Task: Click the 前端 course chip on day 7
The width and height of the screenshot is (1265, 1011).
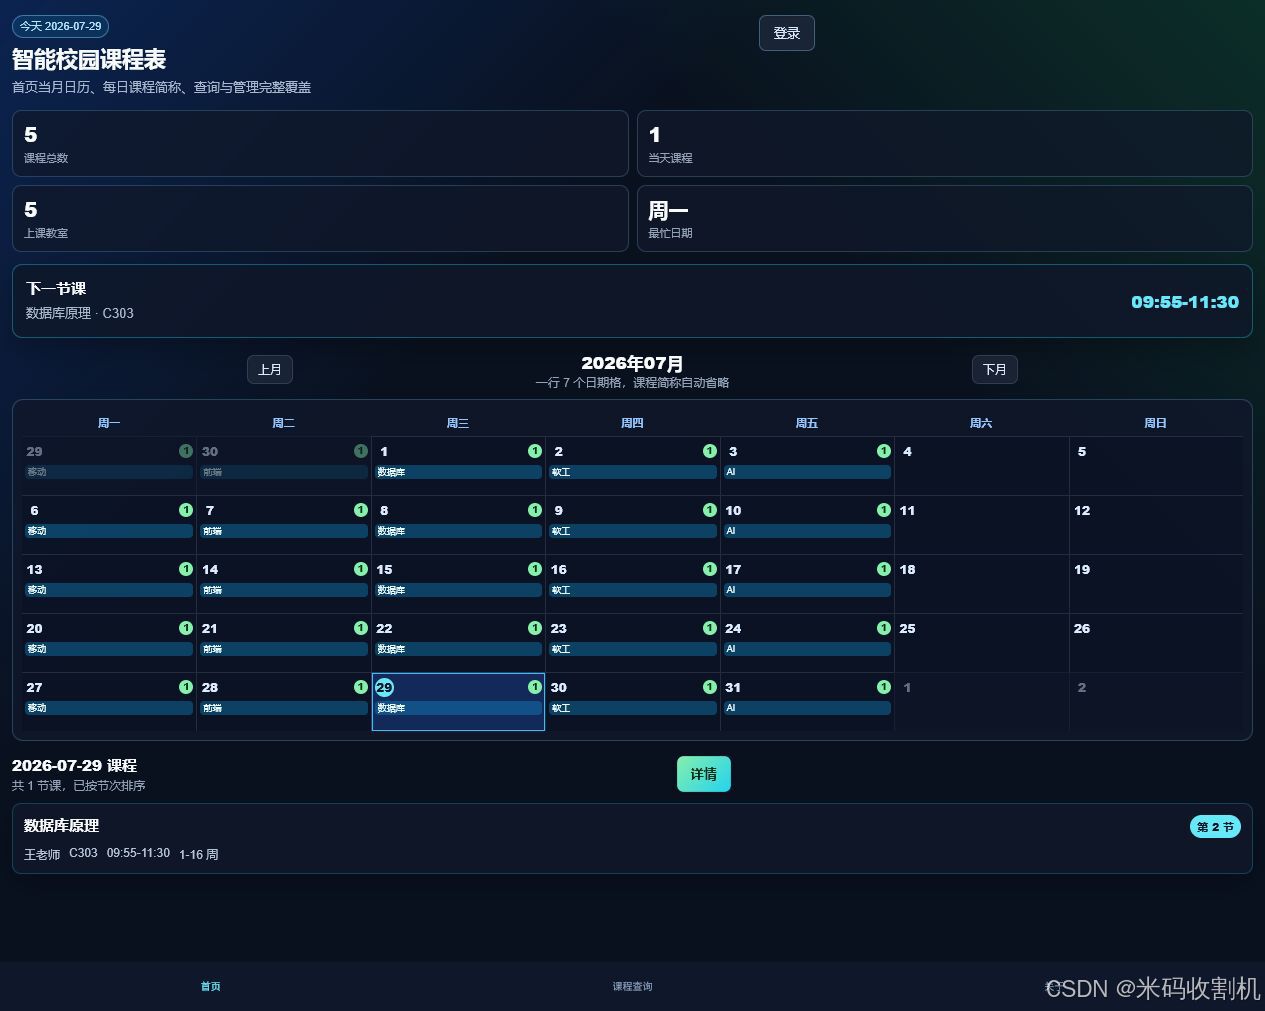Action: coord(284,531)
